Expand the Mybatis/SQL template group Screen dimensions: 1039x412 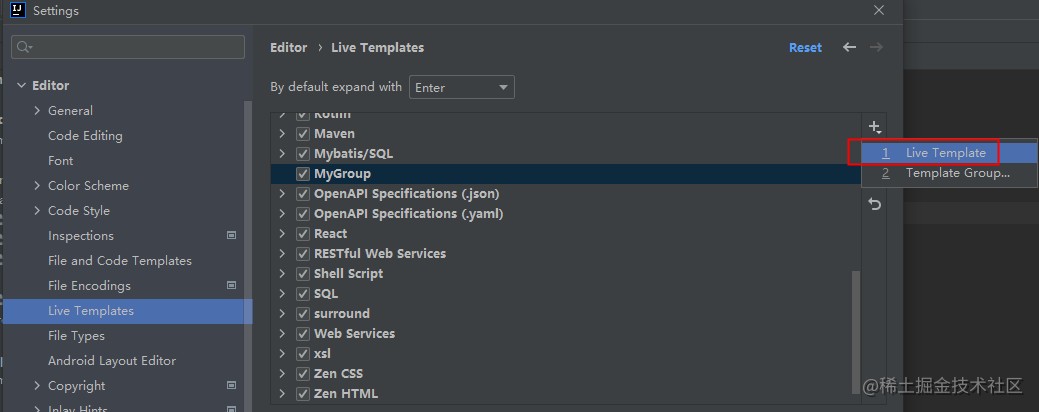(283, 154)
